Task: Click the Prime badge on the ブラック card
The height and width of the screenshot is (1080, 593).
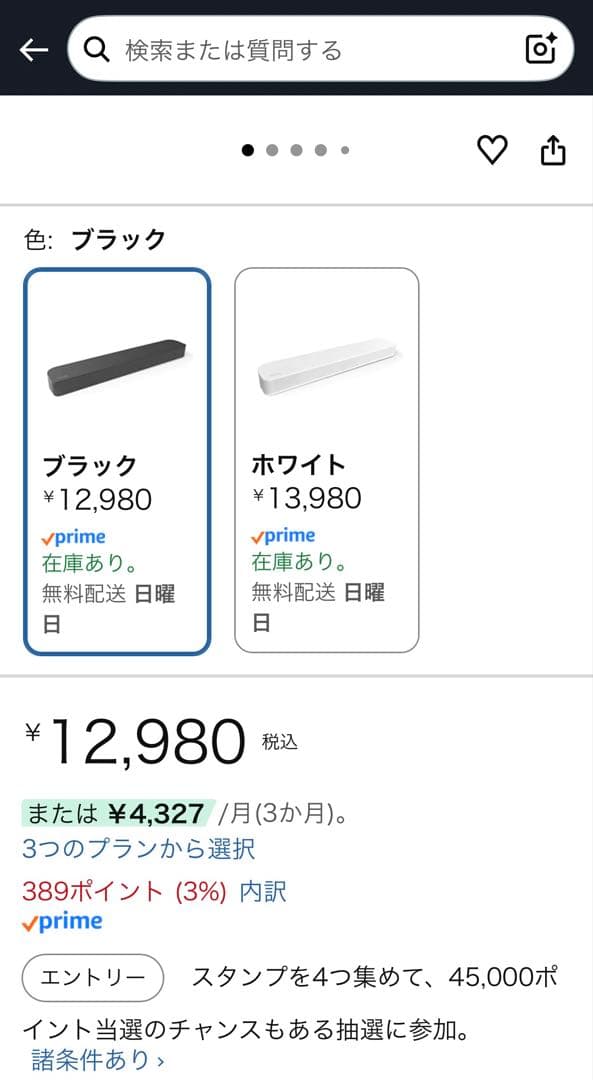Action: (75, 536)
